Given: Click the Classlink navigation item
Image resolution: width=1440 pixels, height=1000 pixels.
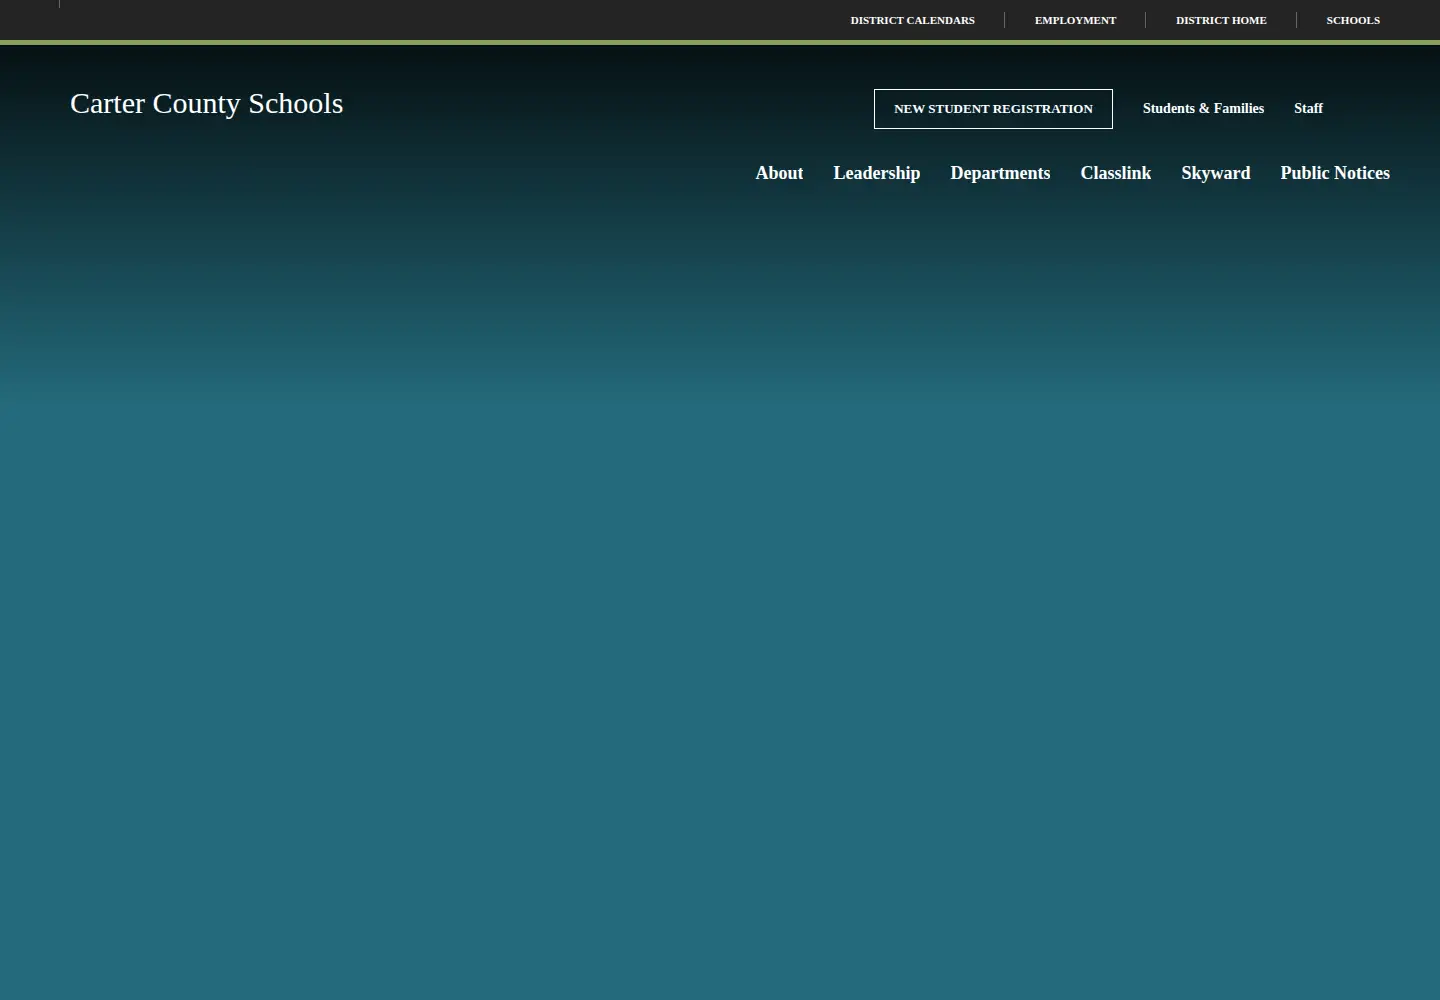Looking at the screenshot, I should point(1115,173).
